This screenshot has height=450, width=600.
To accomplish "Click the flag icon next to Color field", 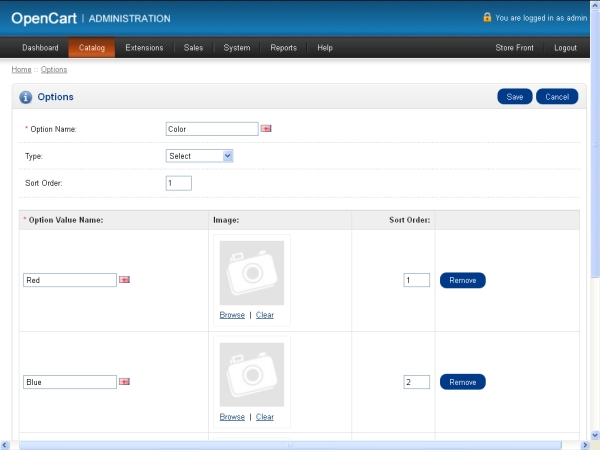I will 267,129.
